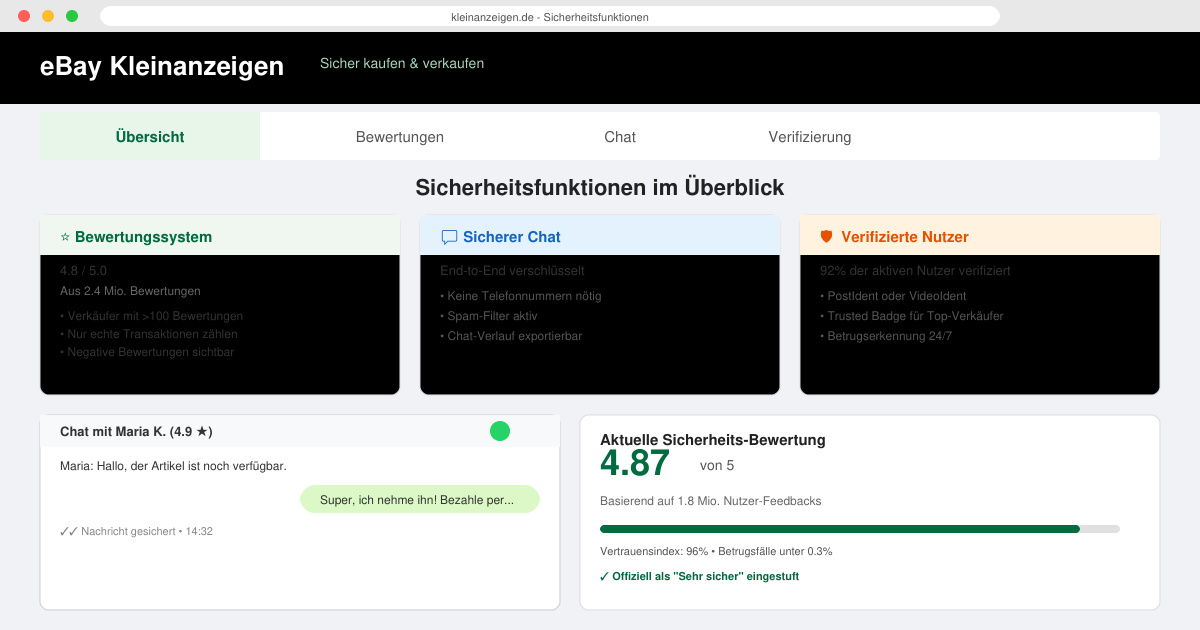Click Maria's message Hallo, der Artikel
This screenshot has width=1200, height=630.
click(173, 466)
